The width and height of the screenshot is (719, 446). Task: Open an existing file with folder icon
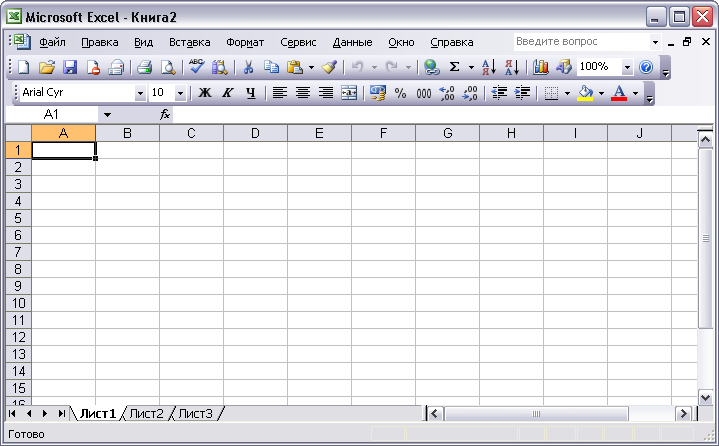point(46,67)
